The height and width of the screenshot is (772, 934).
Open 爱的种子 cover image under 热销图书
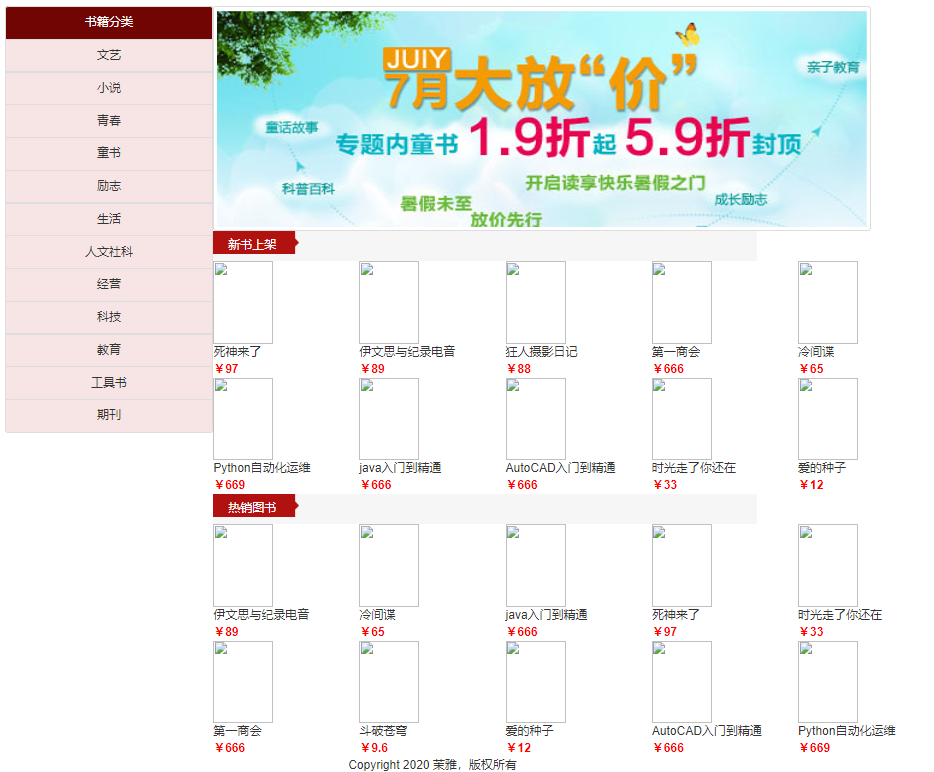[536, 682]
